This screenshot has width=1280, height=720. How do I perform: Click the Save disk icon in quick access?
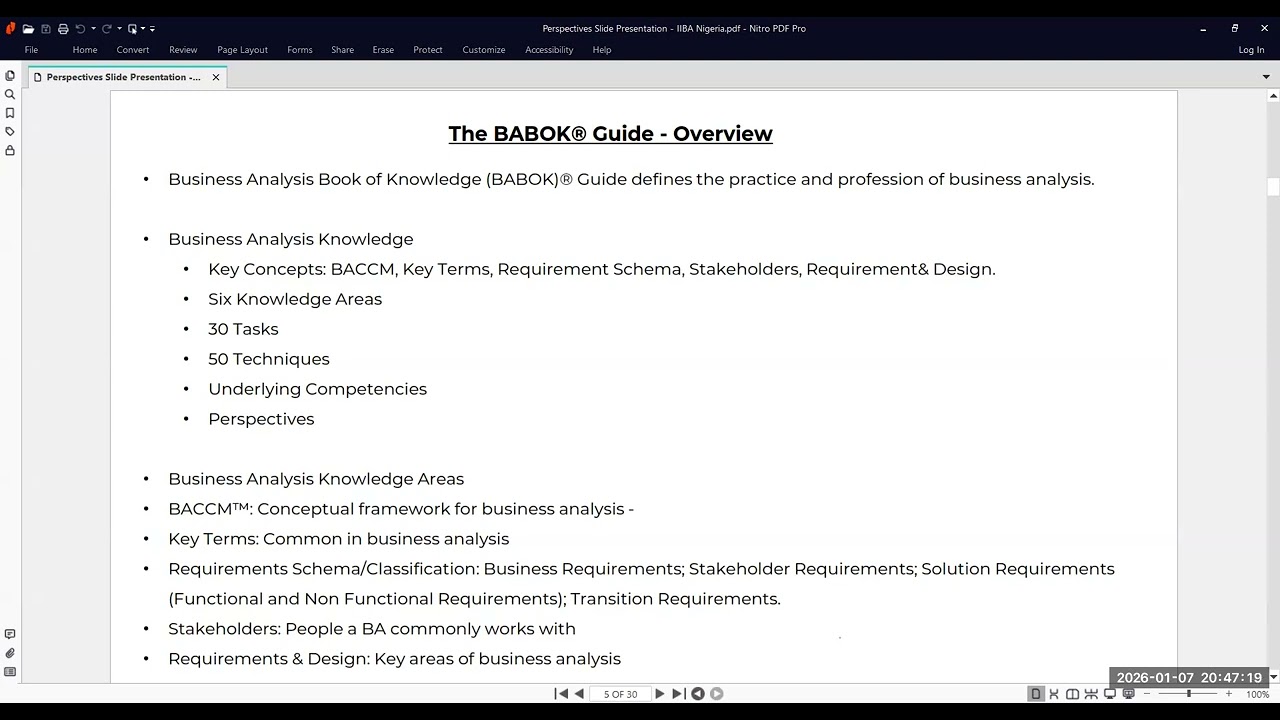click(46, 29)
